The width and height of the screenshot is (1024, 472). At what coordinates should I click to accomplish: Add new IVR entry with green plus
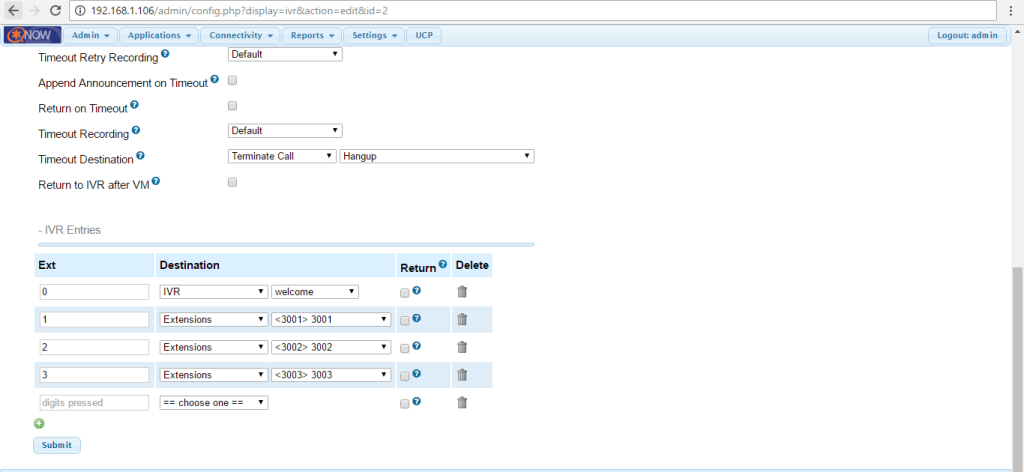[x=39, y=423]
